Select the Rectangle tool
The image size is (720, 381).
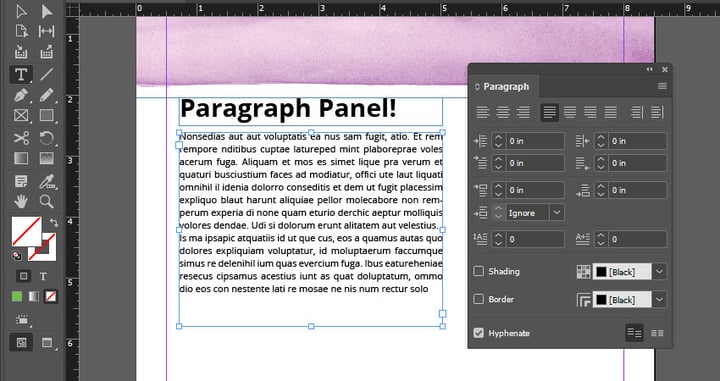(x=46, y=115)
